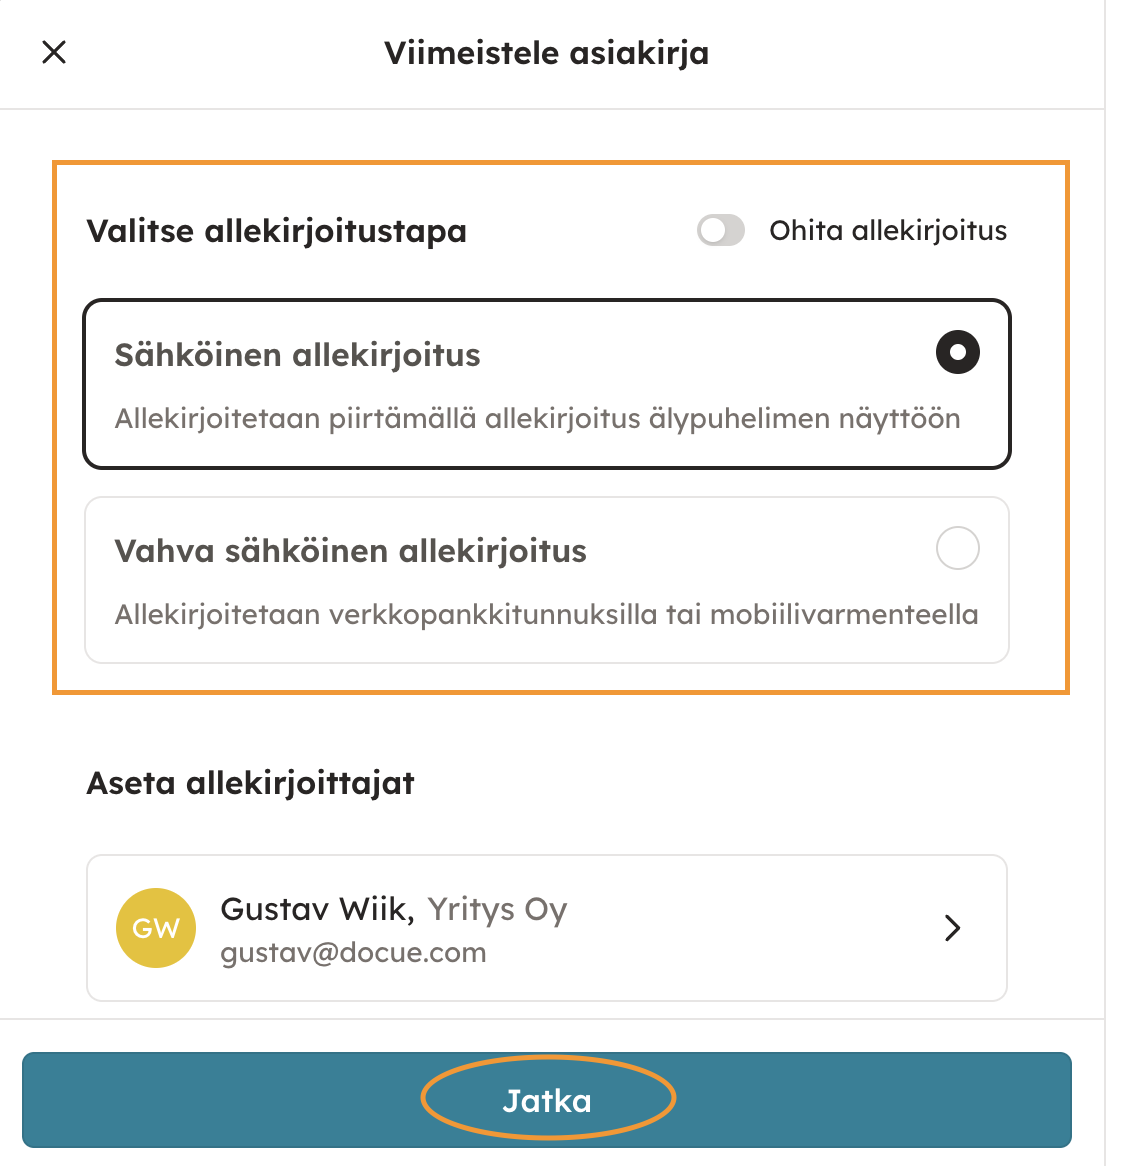This screenshot has width=1138, height=1166.
Task: Click the name Gustav Wiik
Action: (315, 909)
